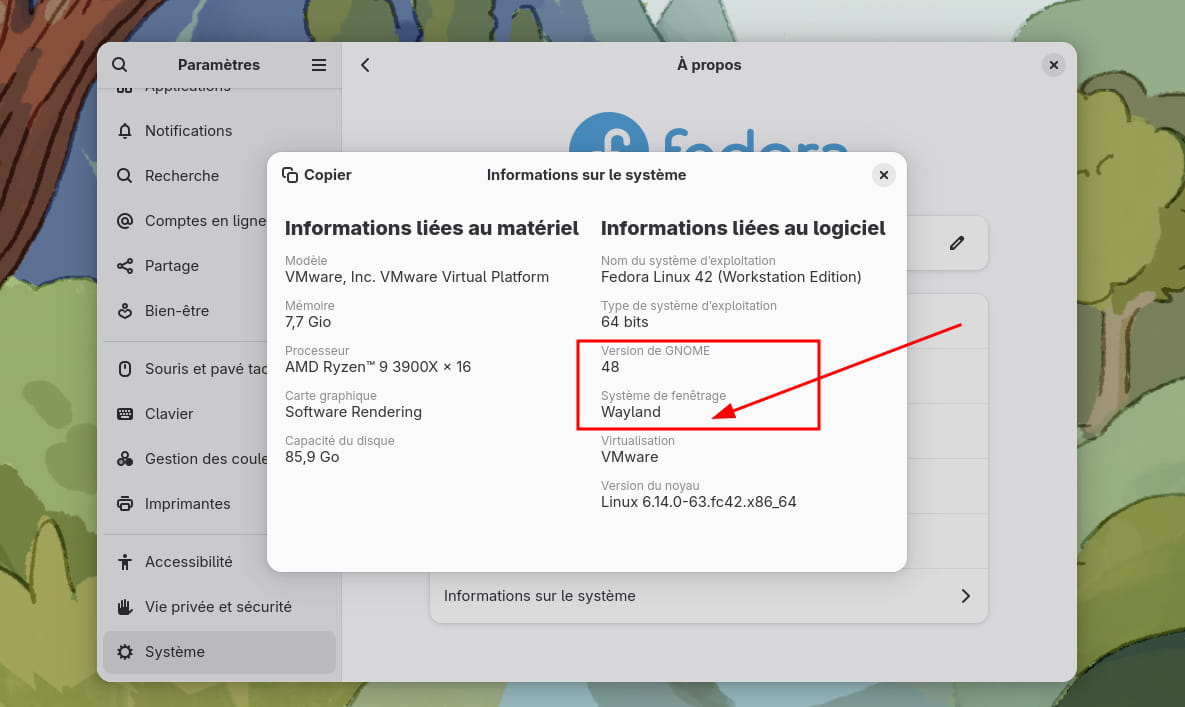
Task: Click the Version de GNOME label
Action: (x=655, y=350)
